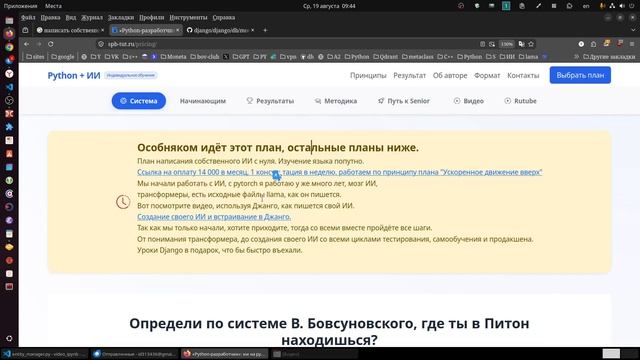Go to Принципы in the site navigation
640x360 pixels.
368,76
